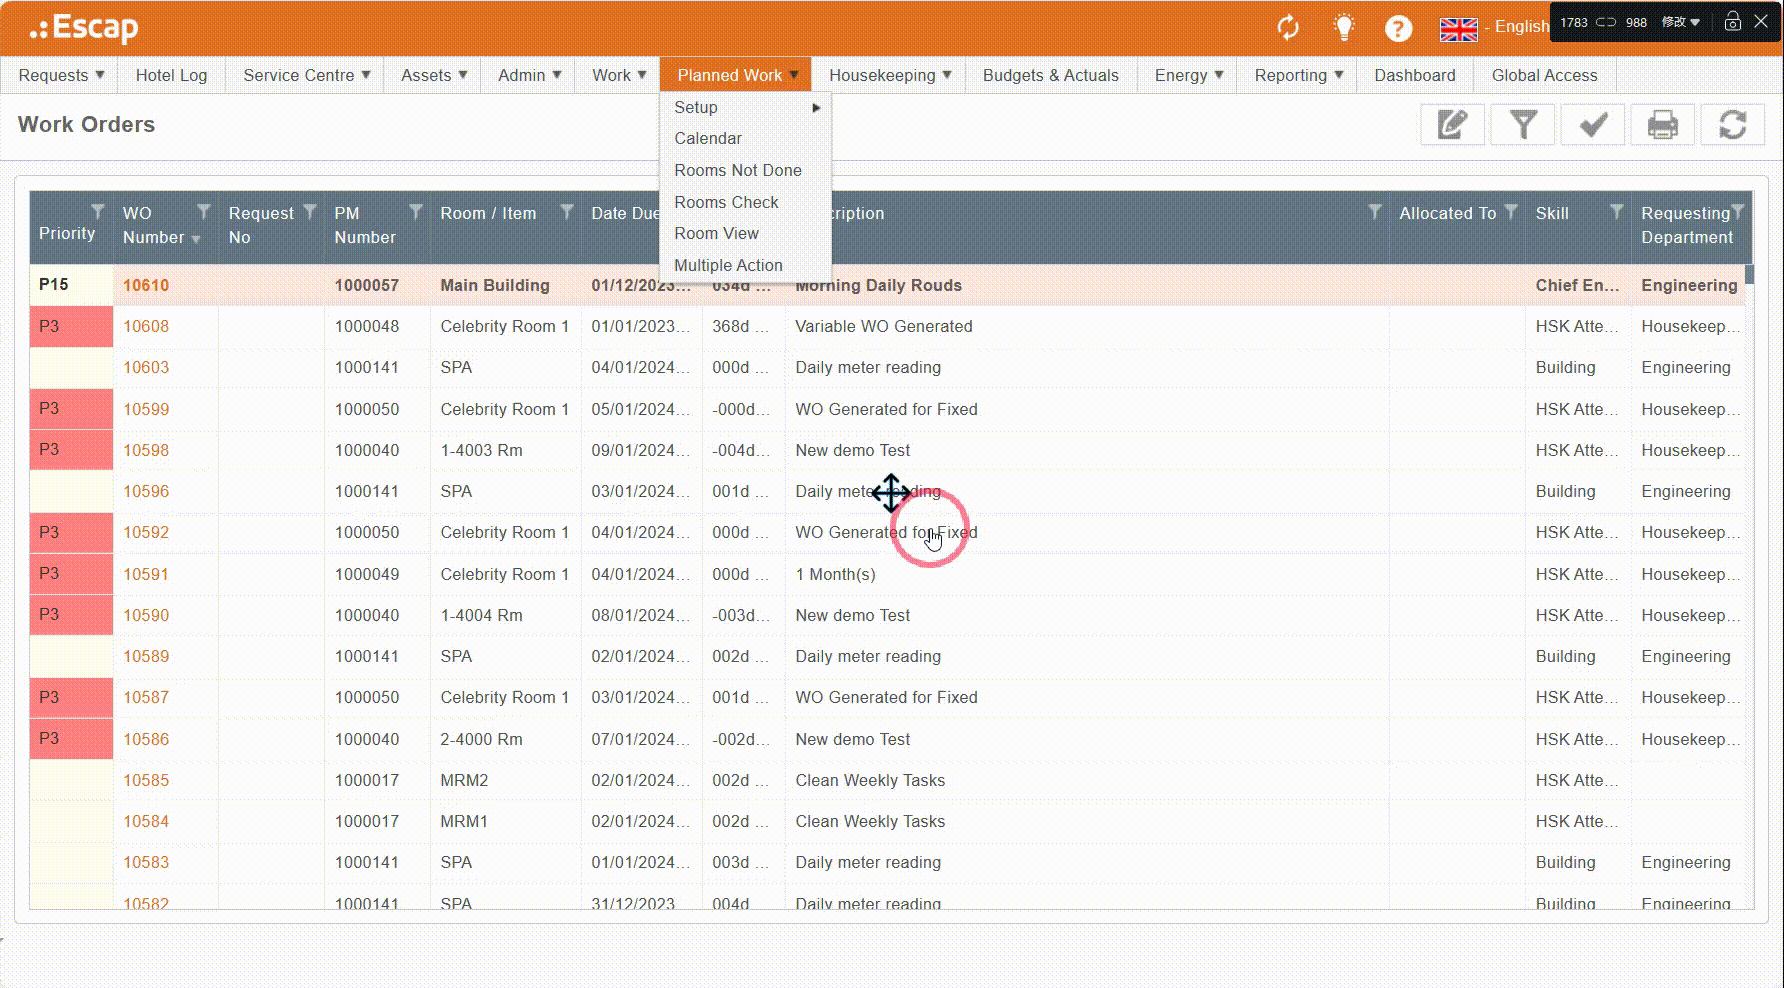
Task: Open the 修改 dropdown in capture overlay
Action: click(1681, 22)
